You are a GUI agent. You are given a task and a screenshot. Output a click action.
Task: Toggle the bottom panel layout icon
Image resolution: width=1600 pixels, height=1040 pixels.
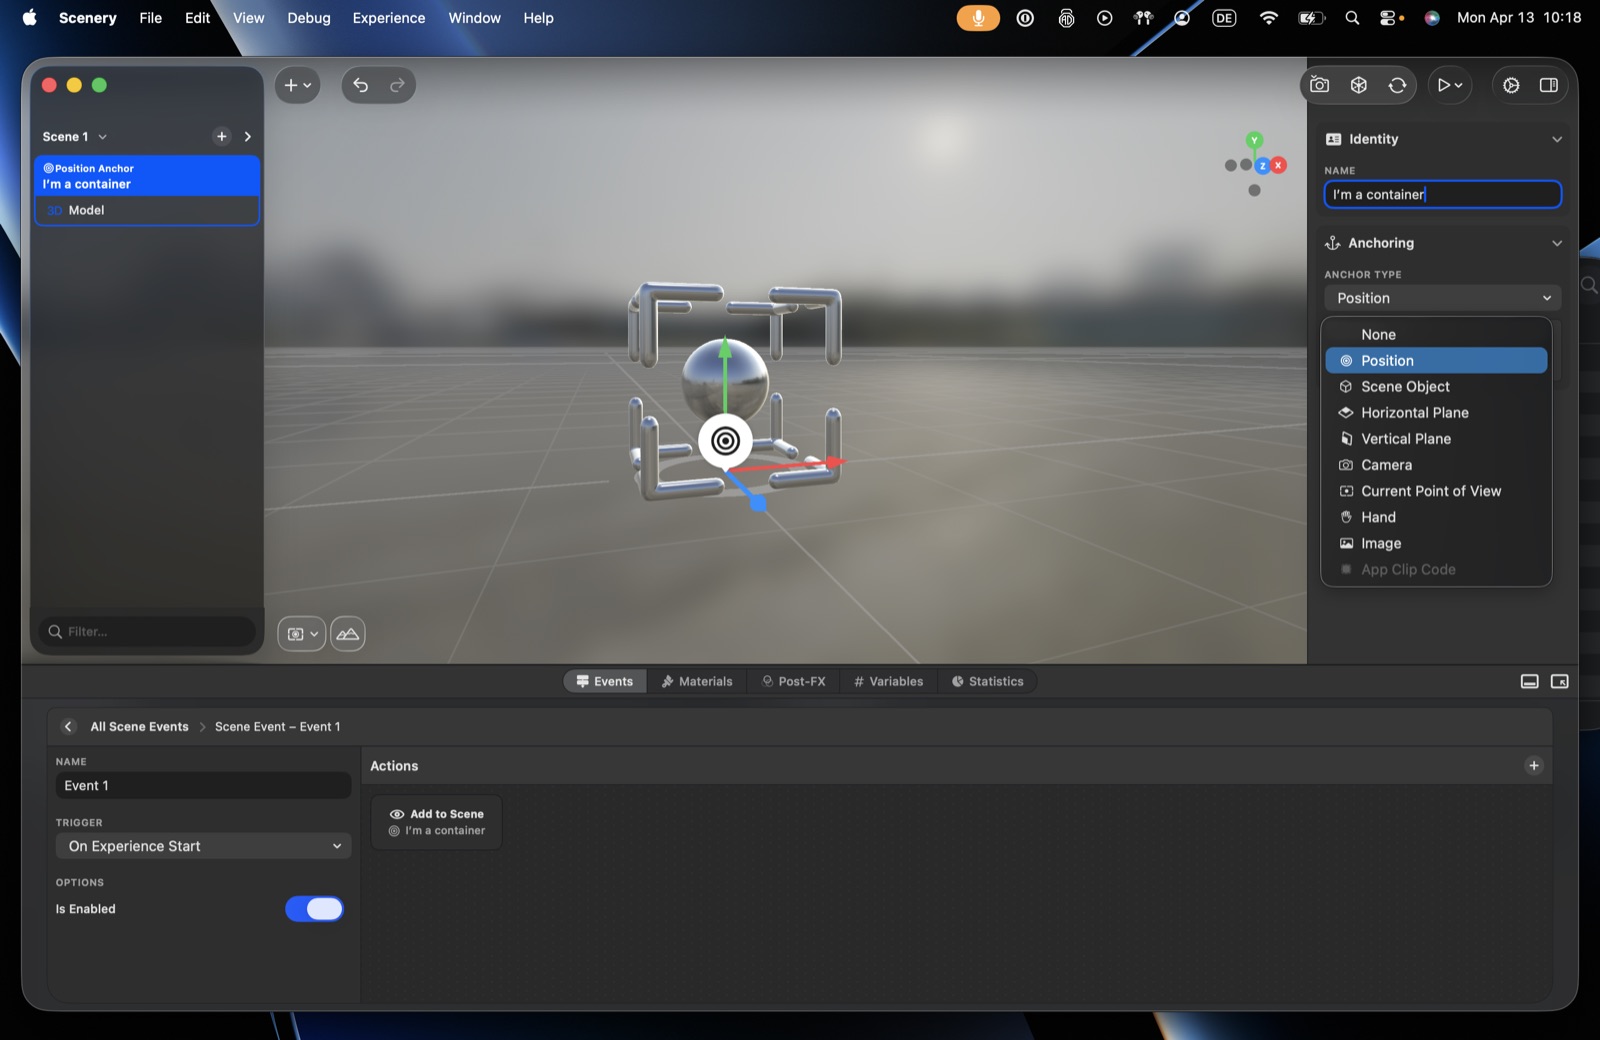[x=1529, y=681]
